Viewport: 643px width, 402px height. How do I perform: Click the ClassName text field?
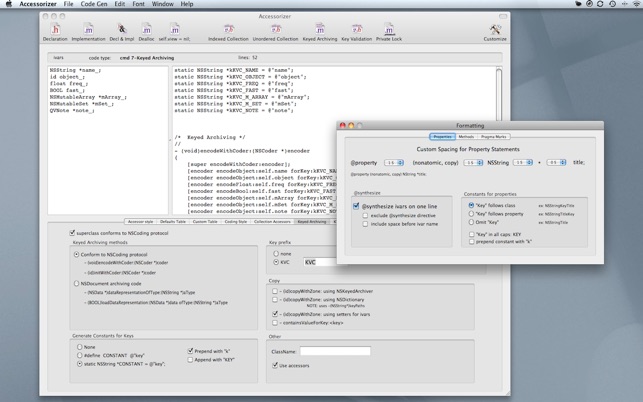(335, 351)
